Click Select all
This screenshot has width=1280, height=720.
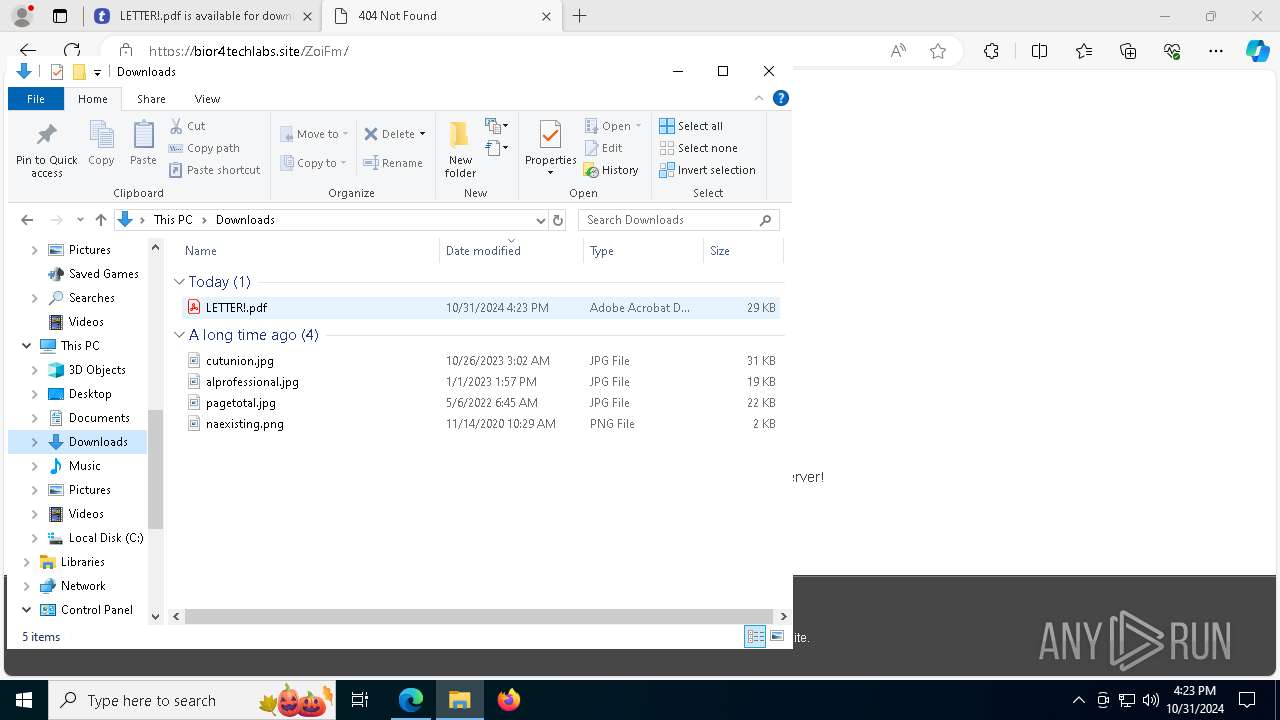tap(691, 126)
